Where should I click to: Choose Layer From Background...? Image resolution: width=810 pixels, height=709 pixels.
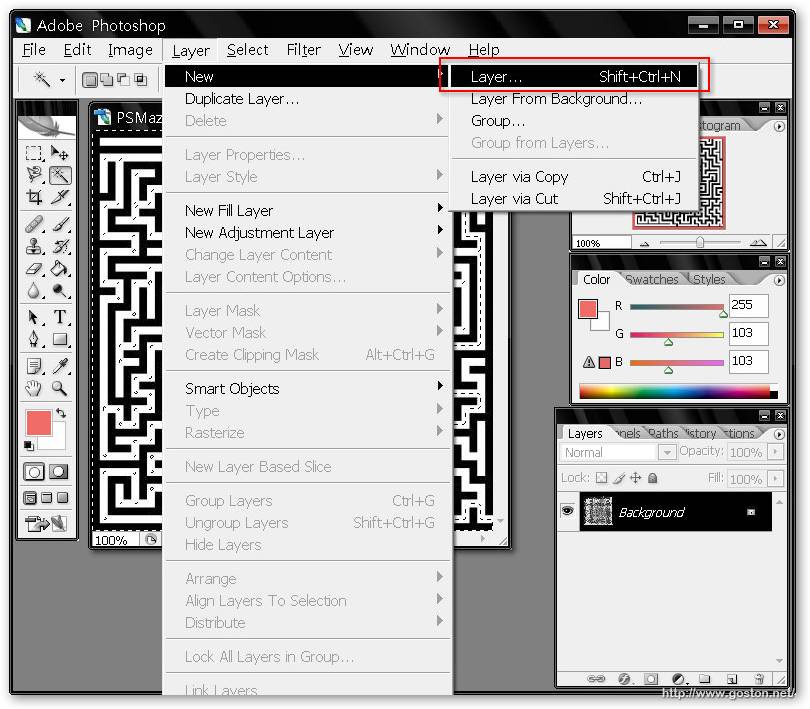coord(574,99)
